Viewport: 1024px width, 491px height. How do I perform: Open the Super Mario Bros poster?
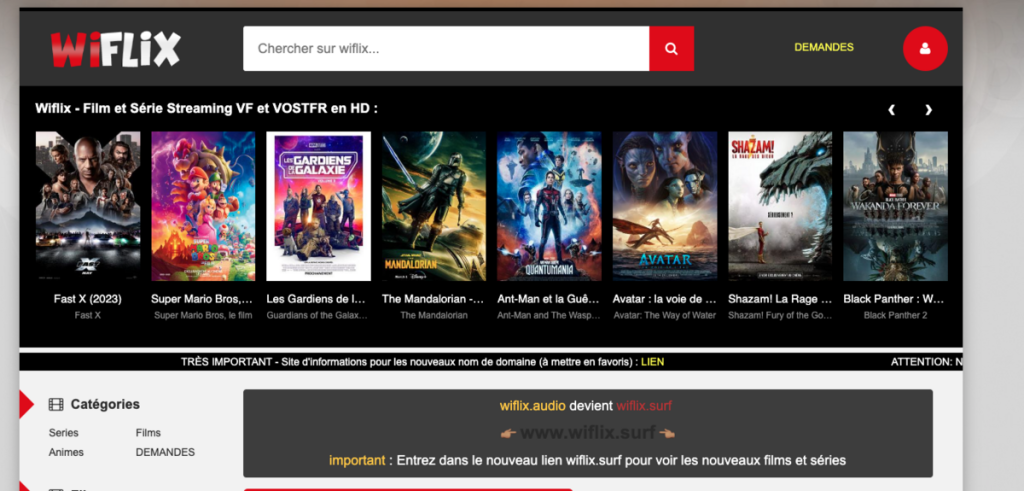(x=203, y=206)
